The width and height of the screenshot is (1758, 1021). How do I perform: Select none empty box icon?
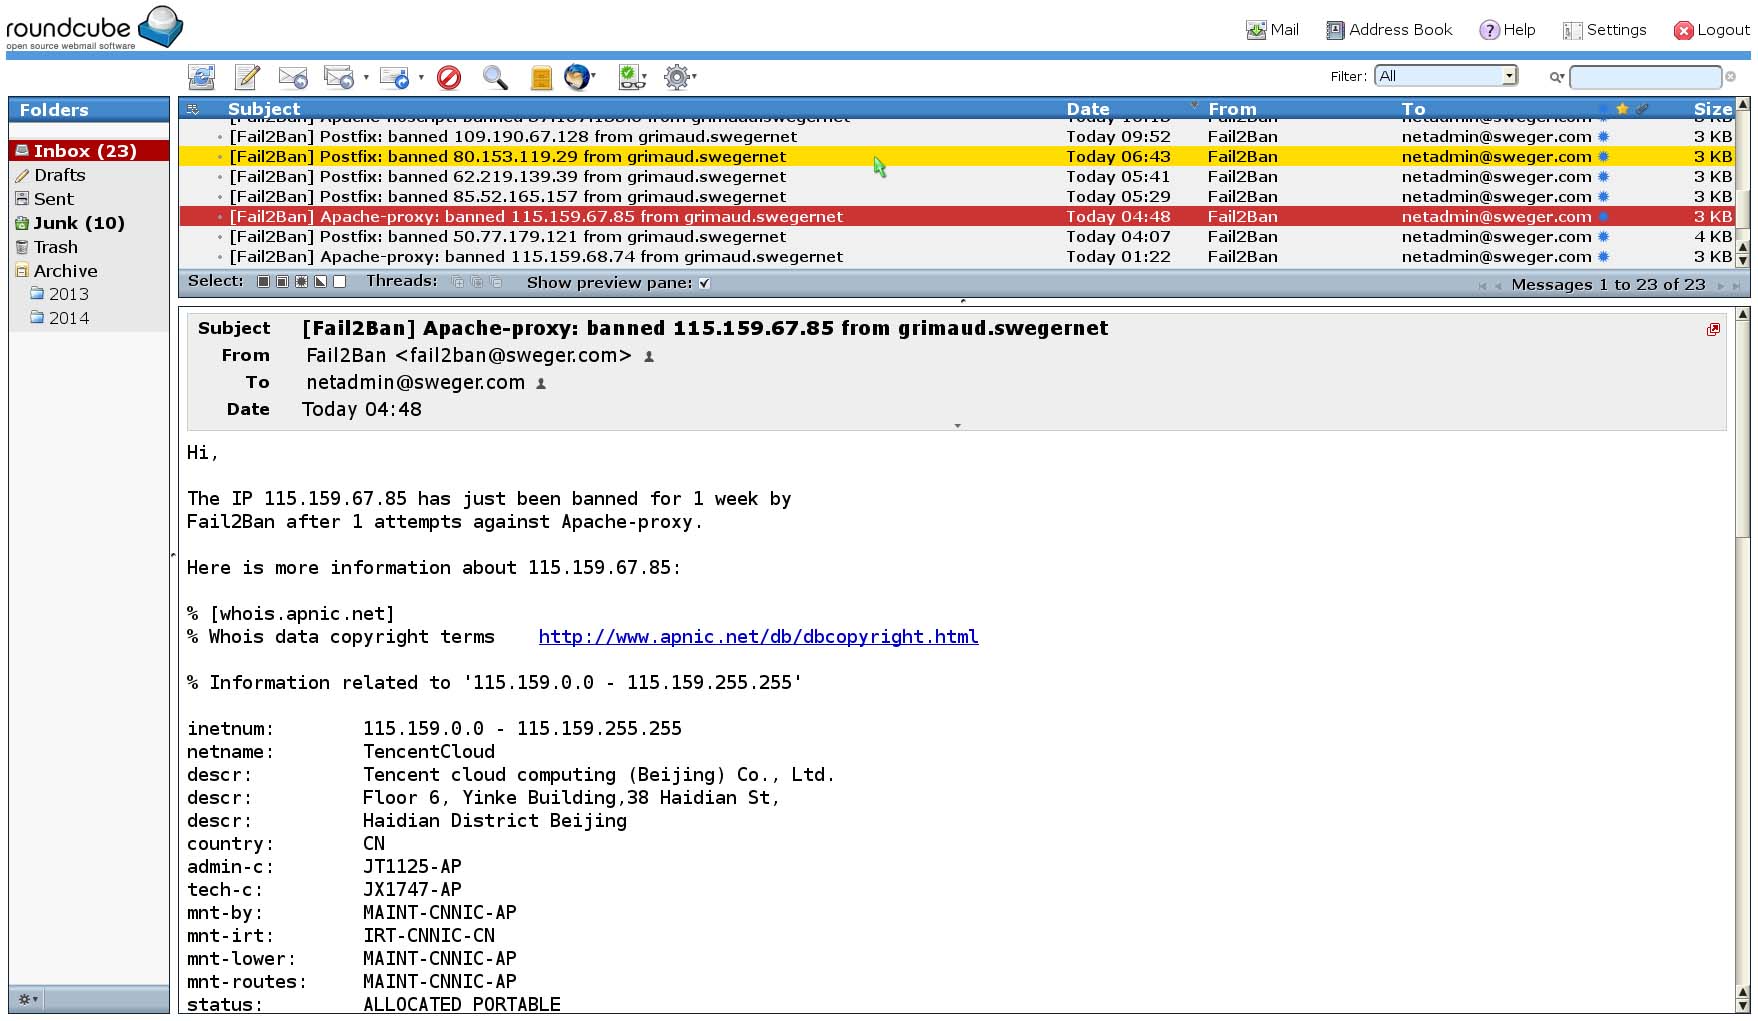coord(339,282)
